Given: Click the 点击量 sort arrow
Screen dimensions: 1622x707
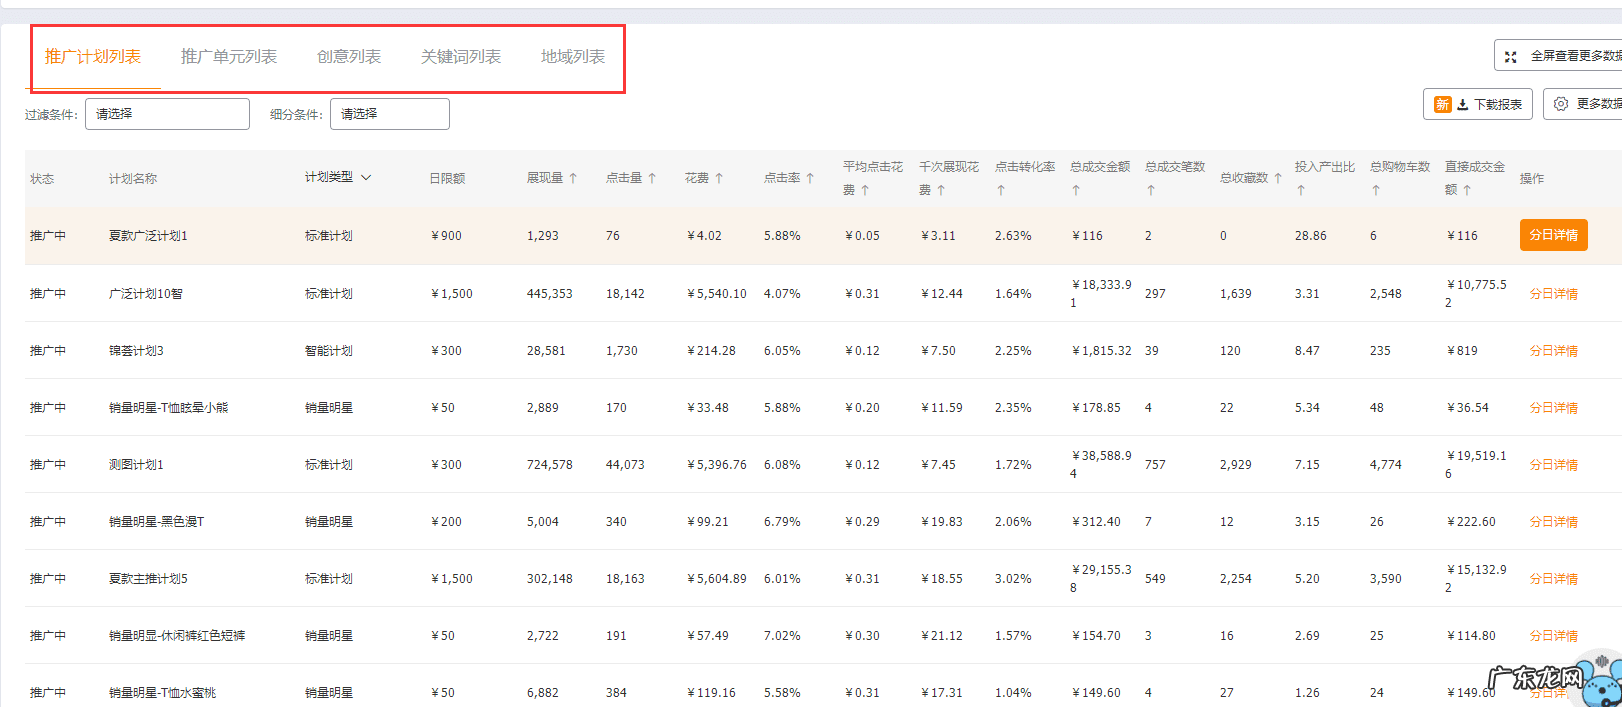Looking at the screenshot, I should (x=652, y=179).
